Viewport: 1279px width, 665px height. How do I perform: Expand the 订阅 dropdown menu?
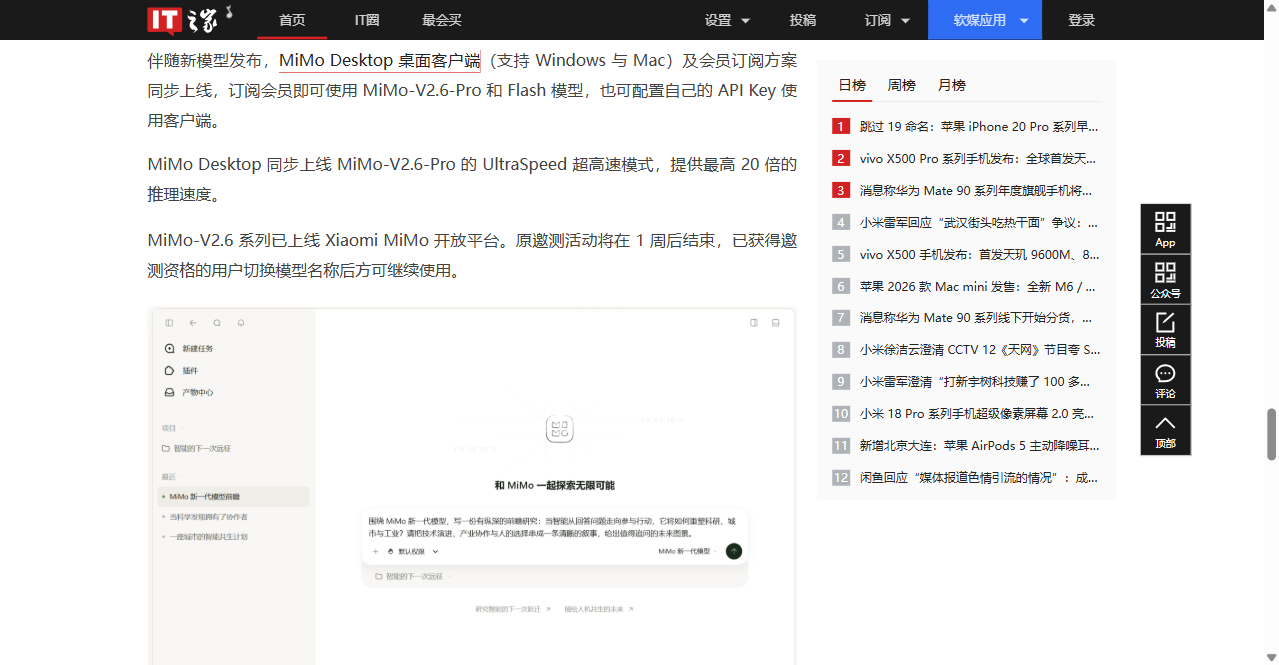(x=887, y=20)
